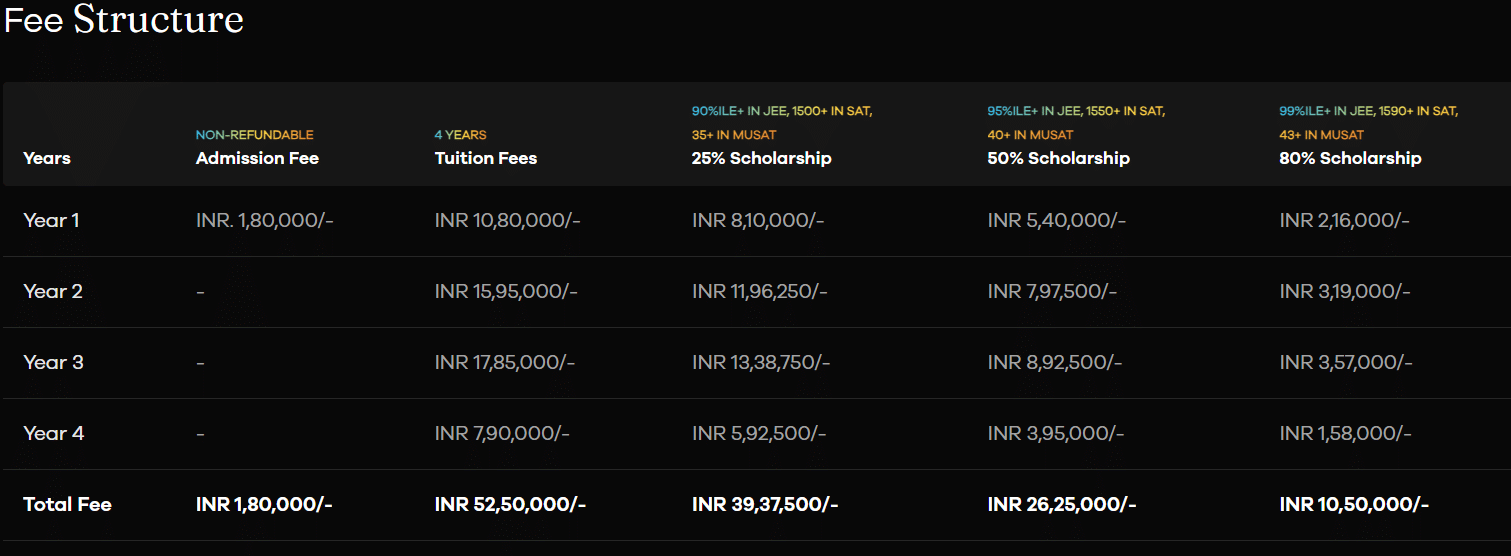
Task: Select the 25% Scholarship column header
Action: (761, 158)
